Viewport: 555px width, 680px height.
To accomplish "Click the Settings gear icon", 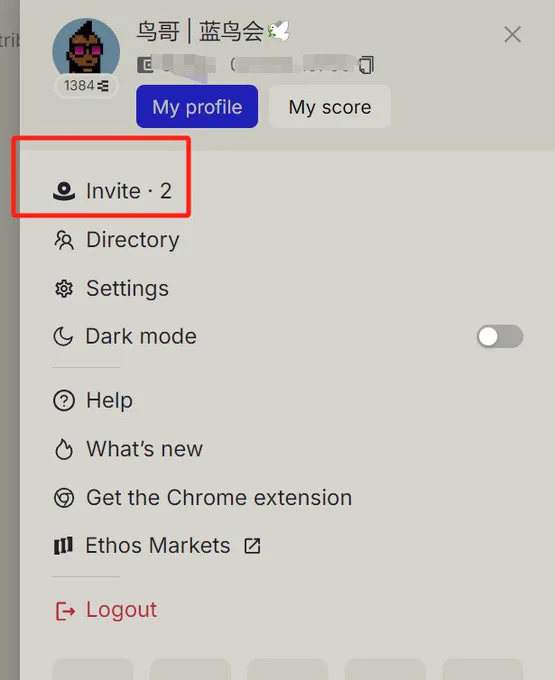I will pos(64,288).
